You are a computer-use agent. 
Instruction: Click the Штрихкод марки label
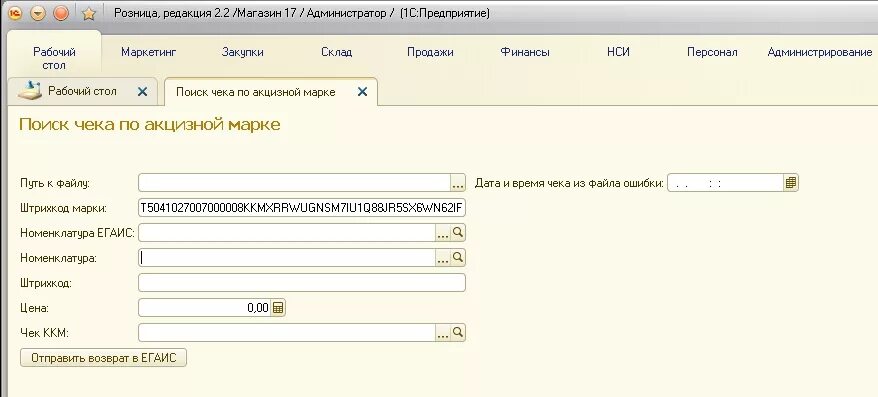63,208
